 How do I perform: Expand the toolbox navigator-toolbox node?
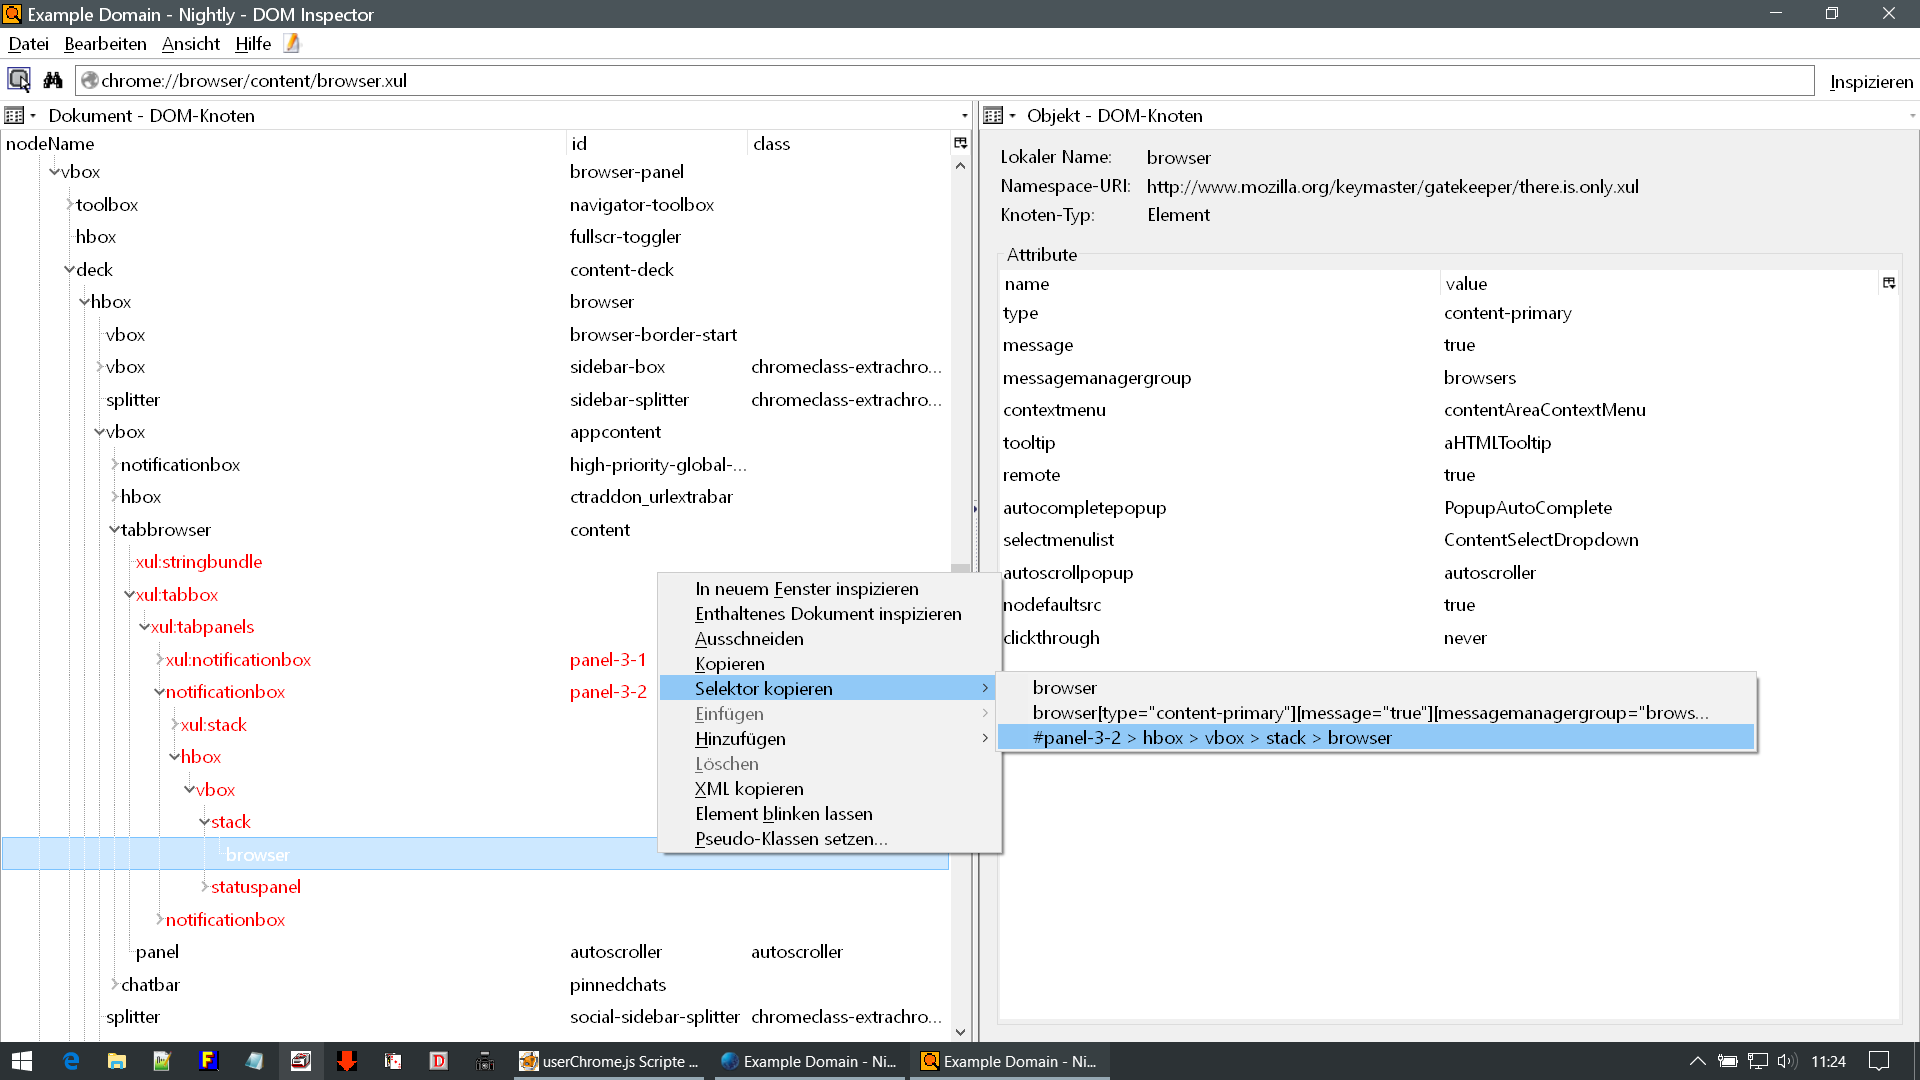(x=69, y=205)
